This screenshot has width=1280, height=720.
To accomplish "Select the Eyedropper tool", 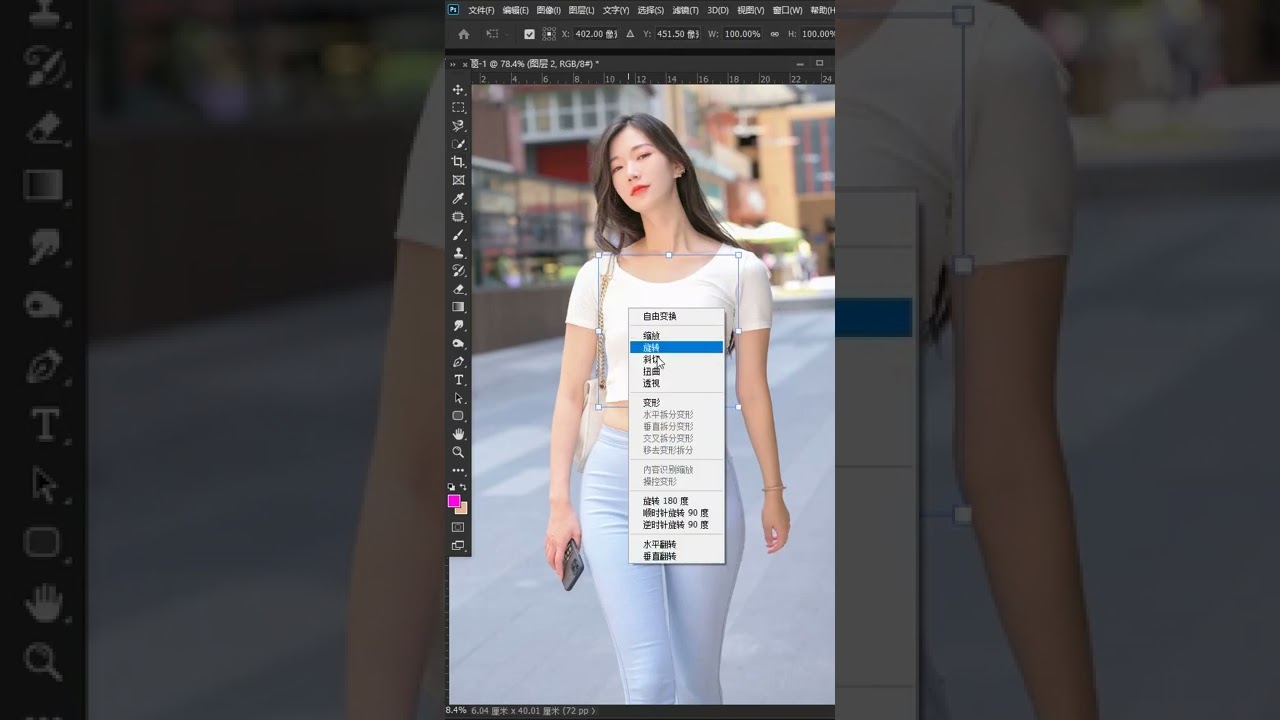I will click(x=458, y=199).
